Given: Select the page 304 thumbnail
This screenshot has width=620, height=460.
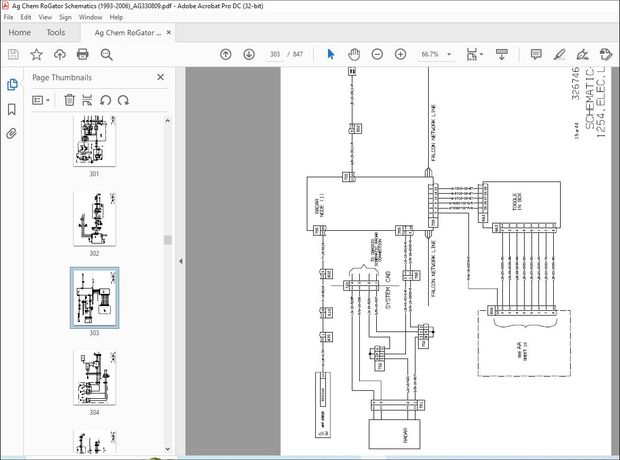Looking at the screenshot, I should tap(95, 378).
